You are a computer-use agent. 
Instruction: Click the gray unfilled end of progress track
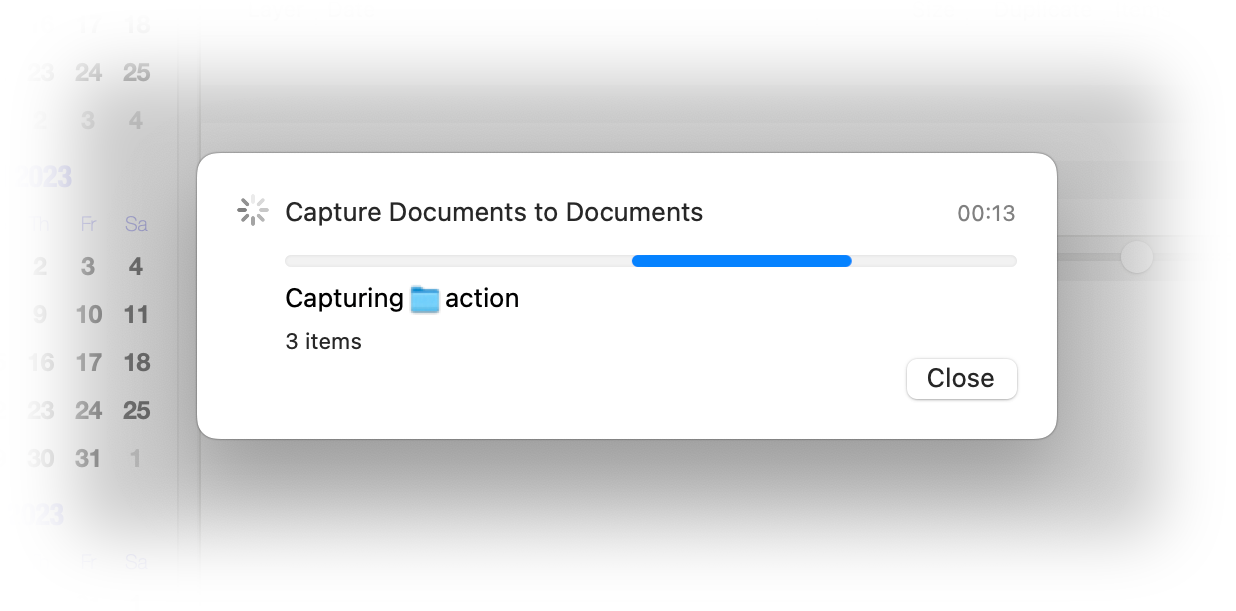934,261
